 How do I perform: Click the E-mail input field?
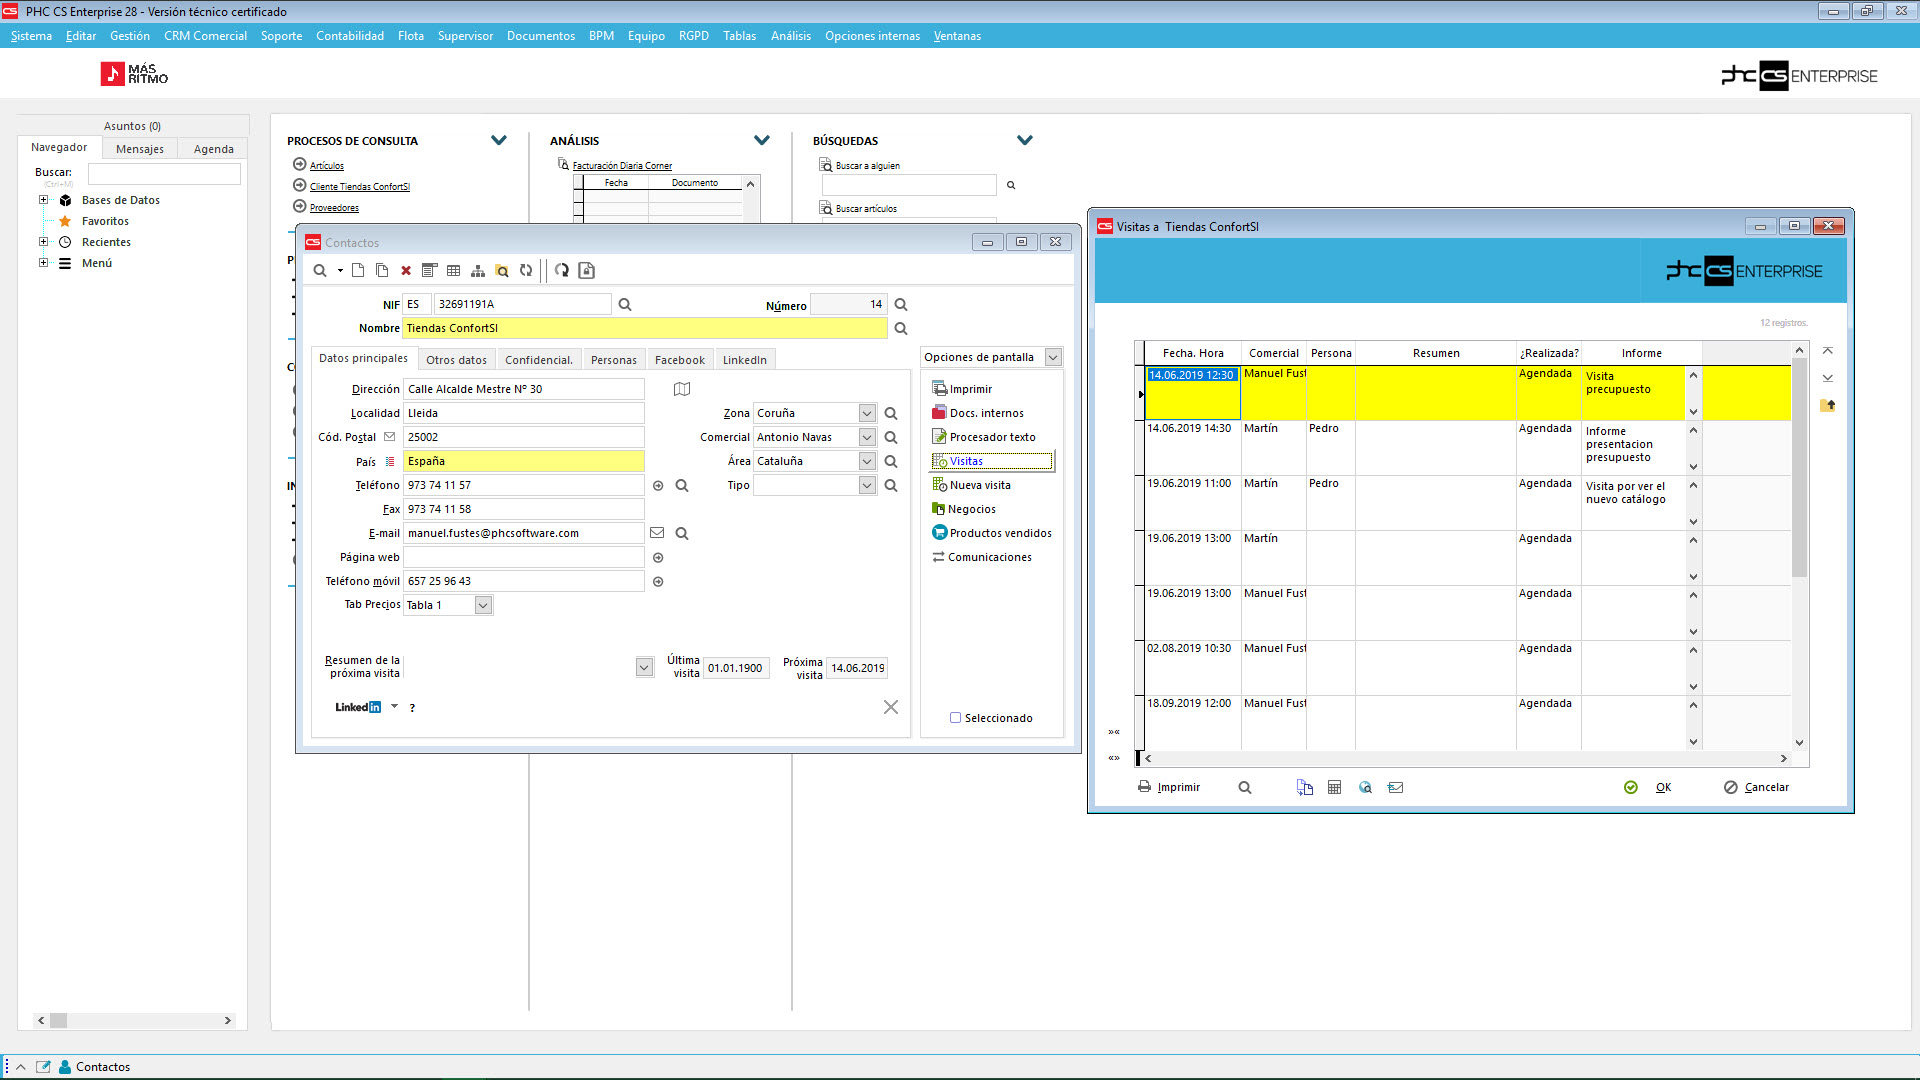pos(524,534)
